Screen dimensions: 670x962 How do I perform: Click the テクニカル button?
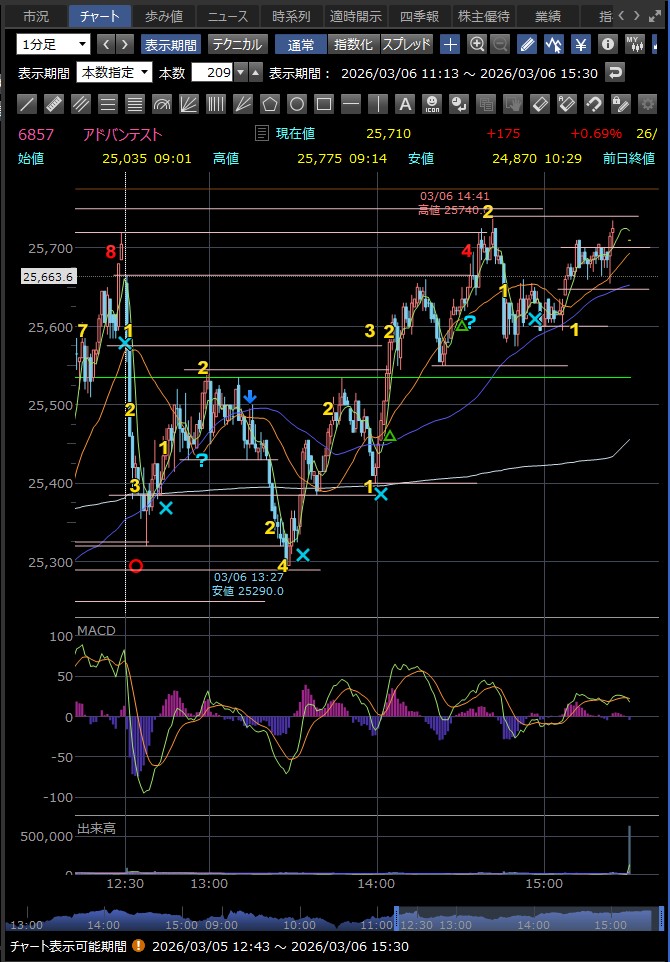(237, 44)
